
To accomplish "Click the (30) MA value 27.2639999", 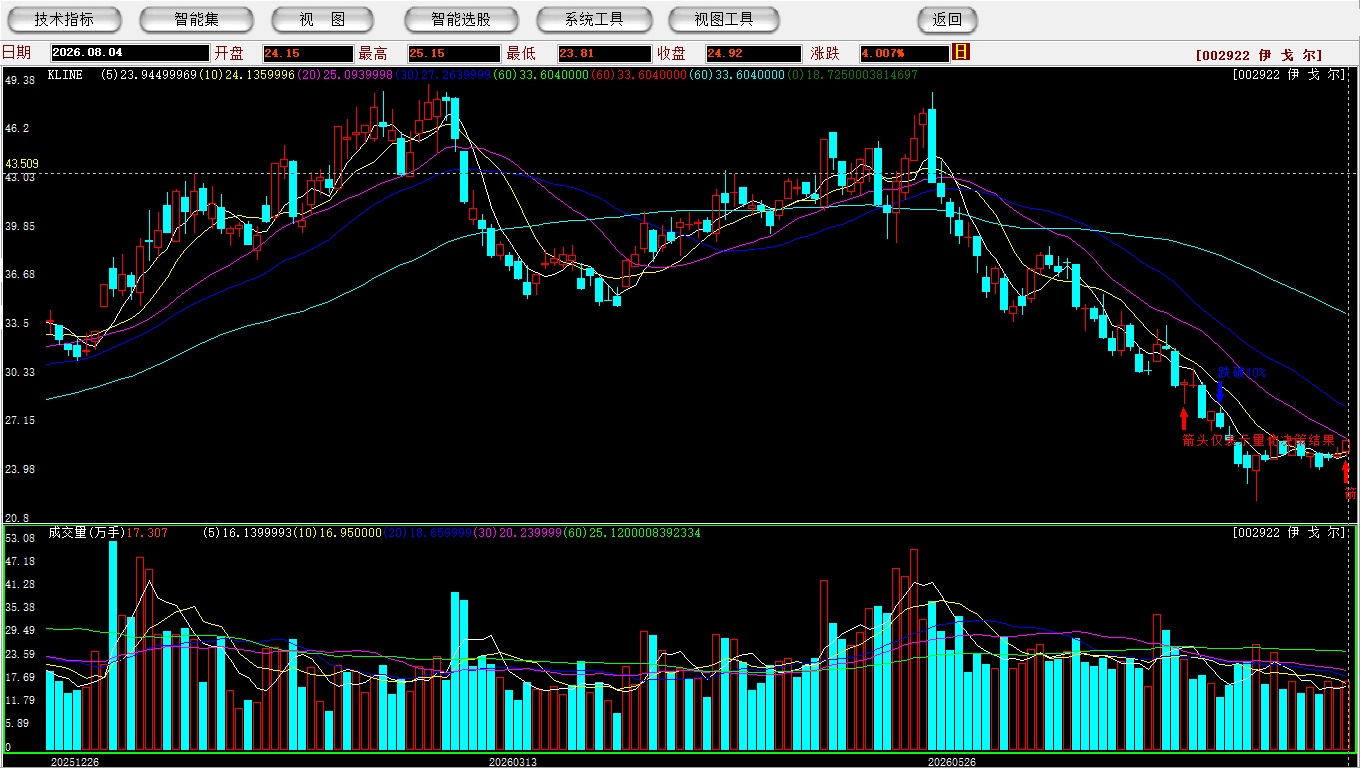I will coord(443,75).
